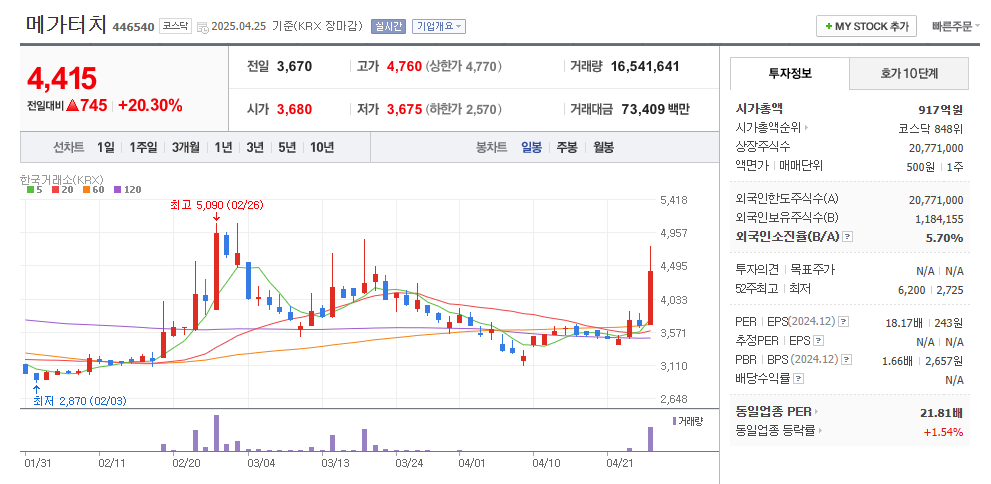The height and width of the screenshot is (484, 991).
Task: Open the help icon beside PBR | BPS(2024.12)
Action: [847, 360]
